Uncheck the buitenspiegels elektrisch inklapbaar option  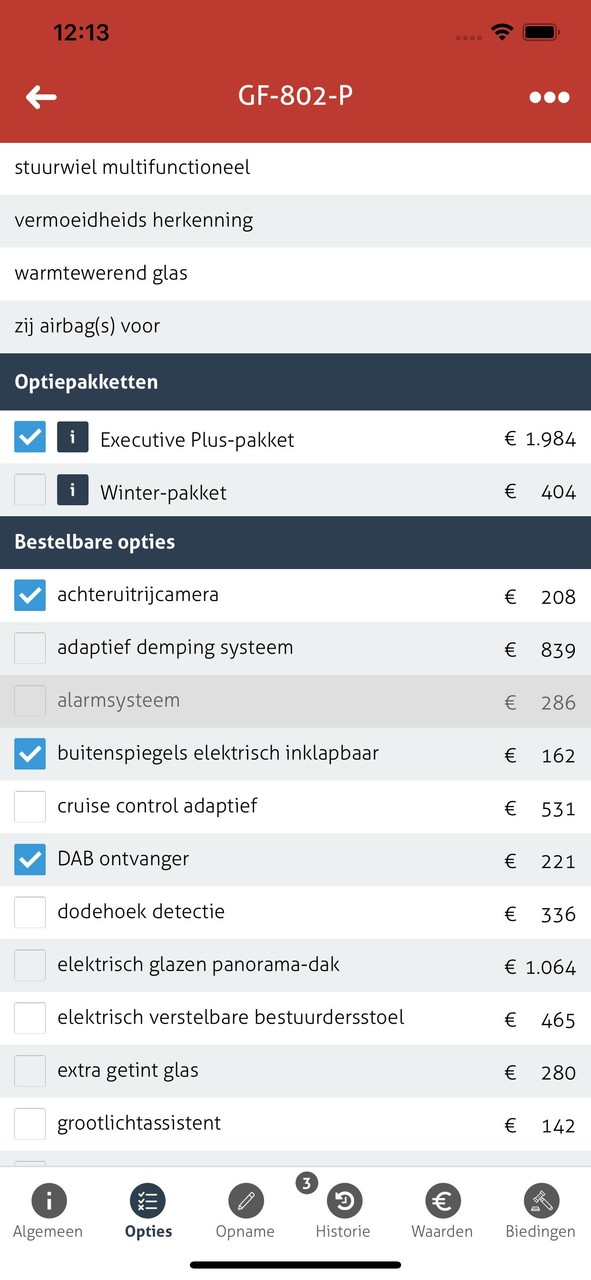[29, 754]
